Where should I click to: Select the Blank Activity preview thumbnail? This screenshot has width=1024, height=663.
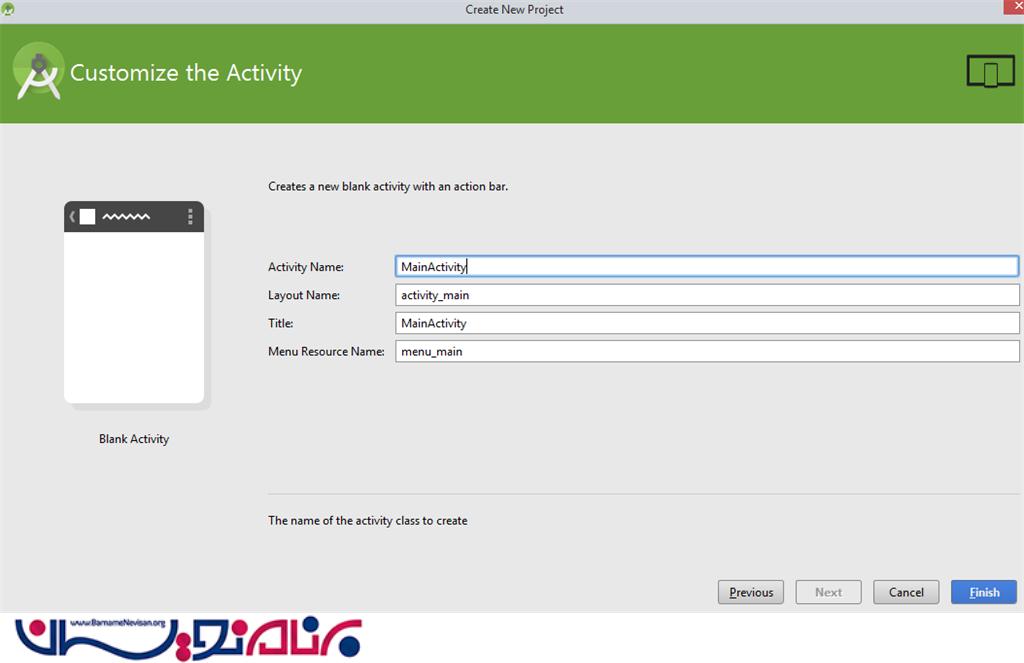point(134,302)
